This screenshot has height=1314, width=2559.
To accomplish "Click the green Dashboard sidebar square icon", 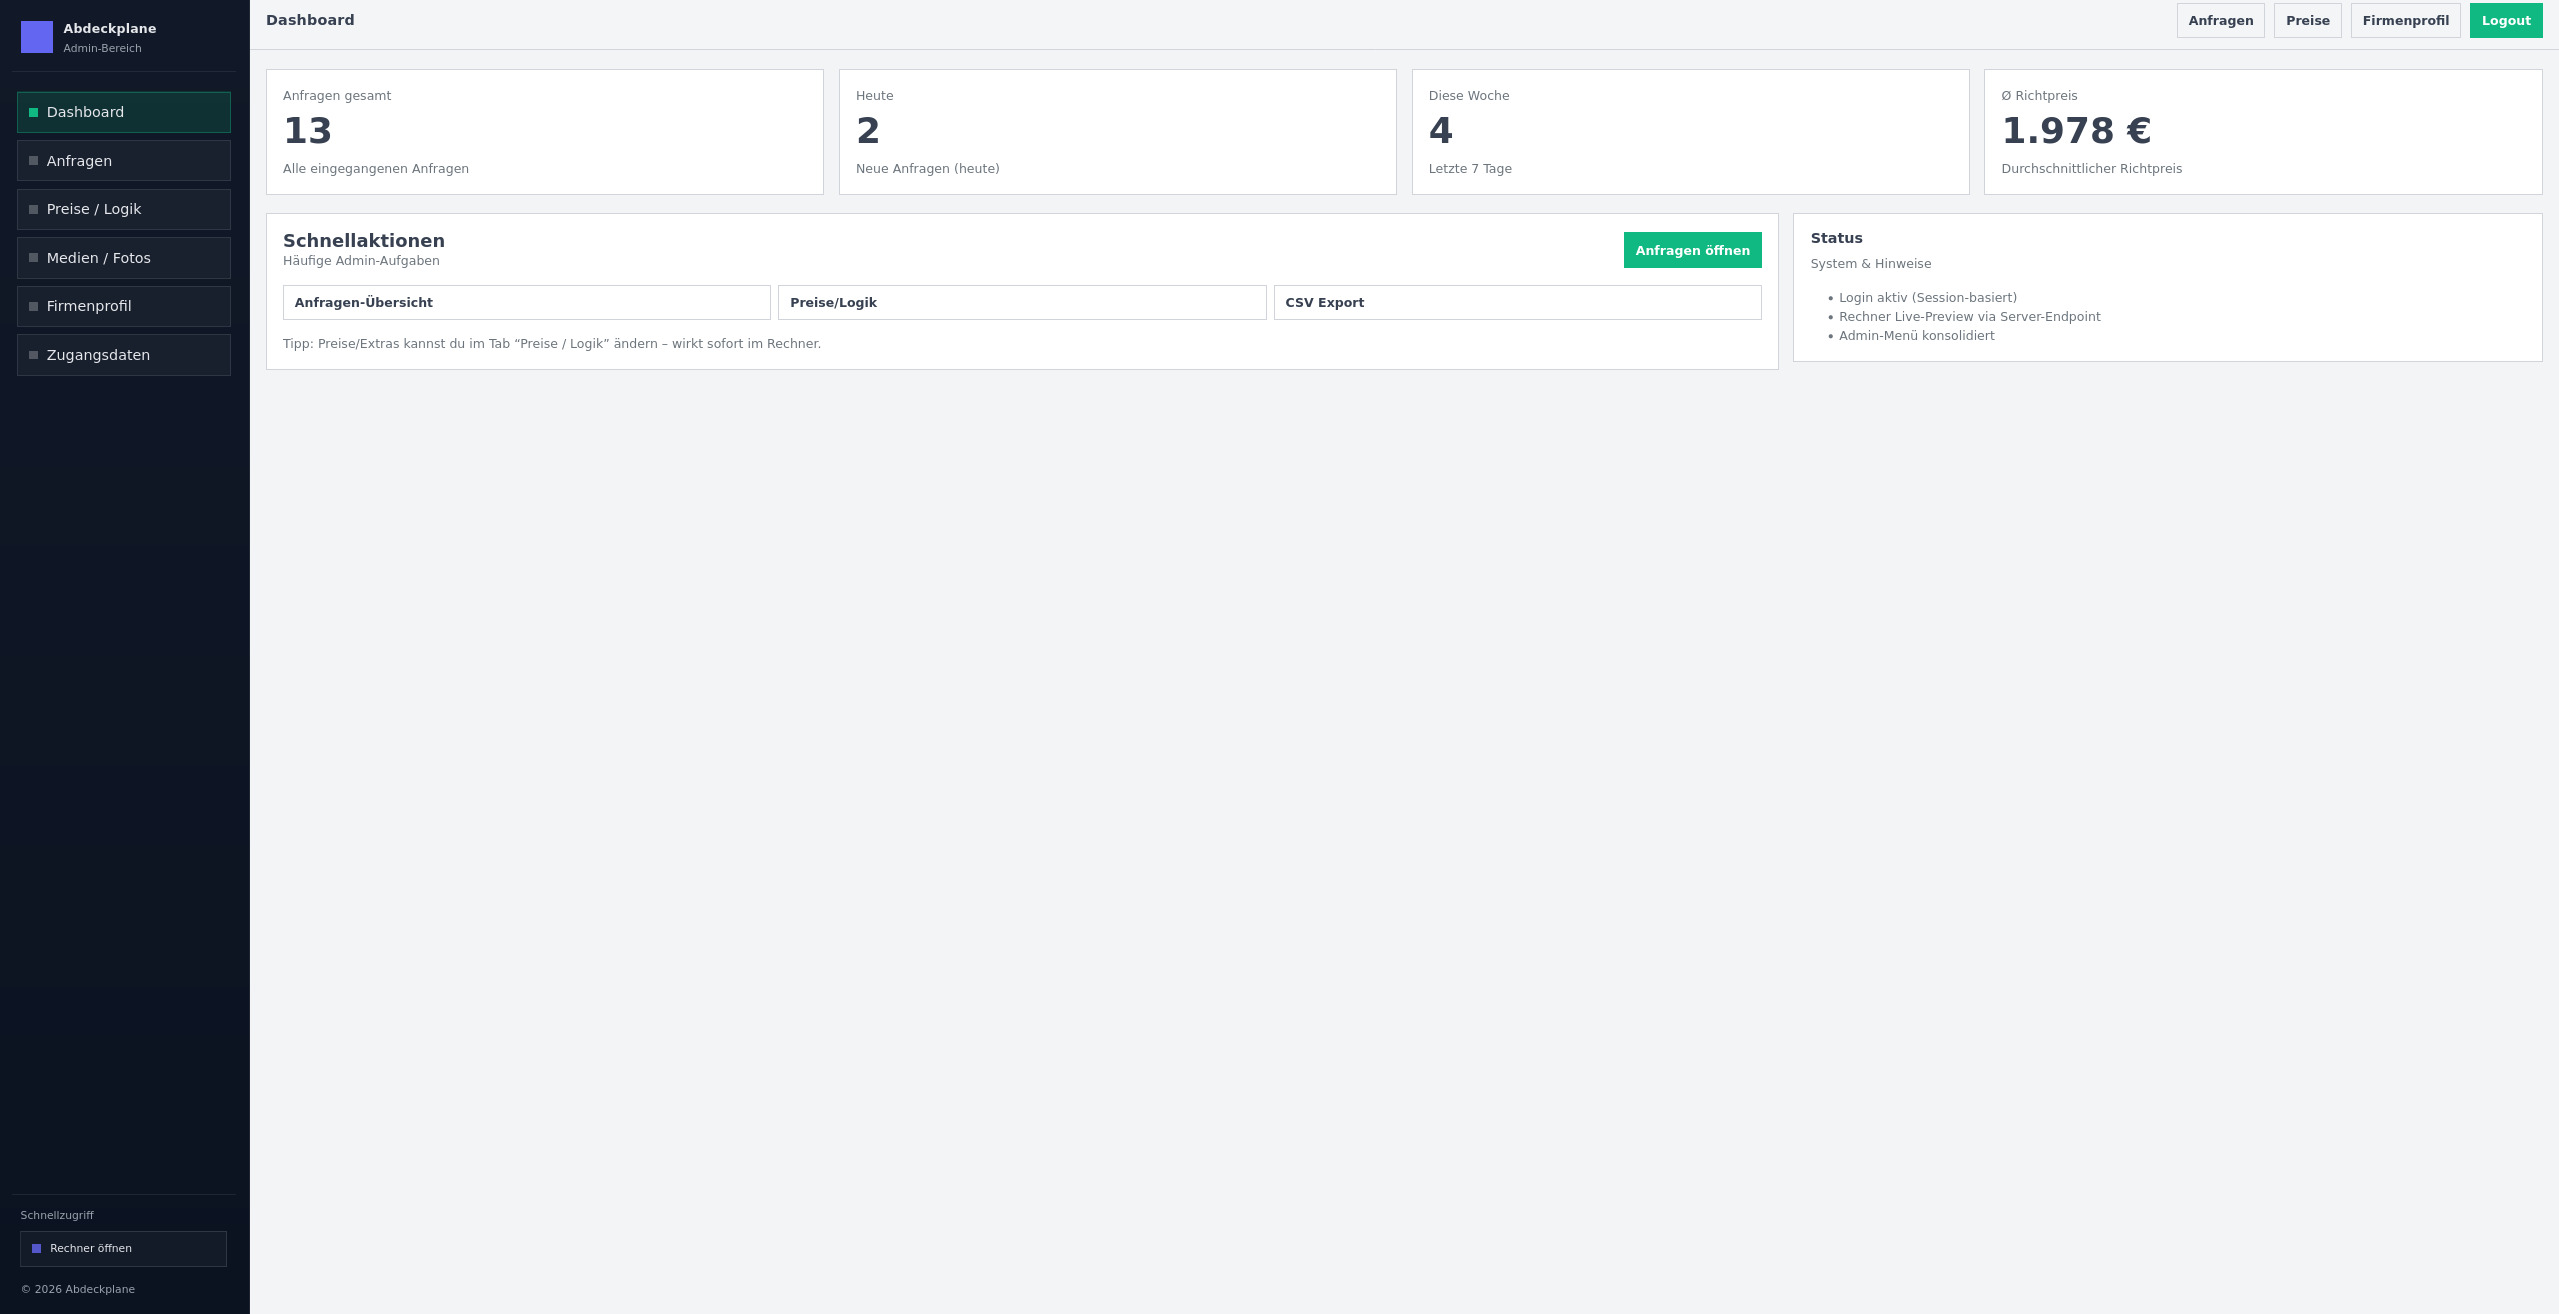I will (x=34, y=112).
